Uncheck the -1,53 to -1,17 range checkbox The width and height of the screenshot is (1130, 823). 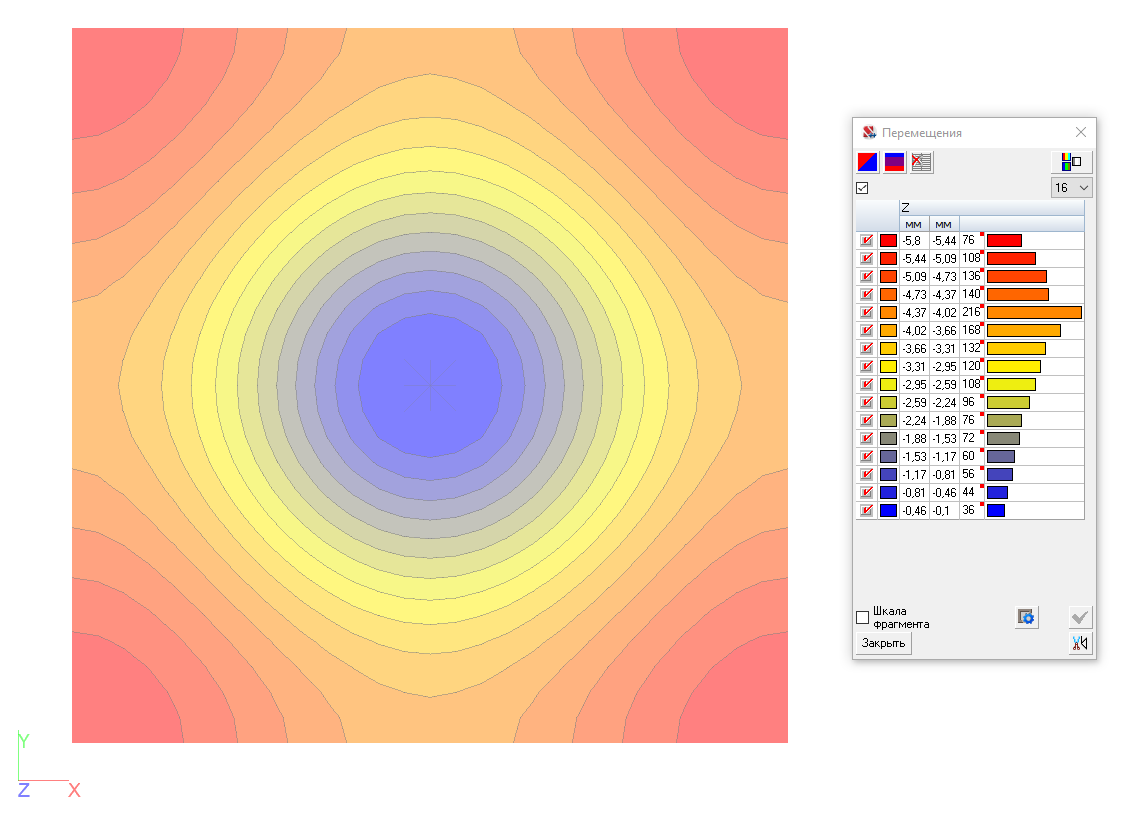point(866,457)
